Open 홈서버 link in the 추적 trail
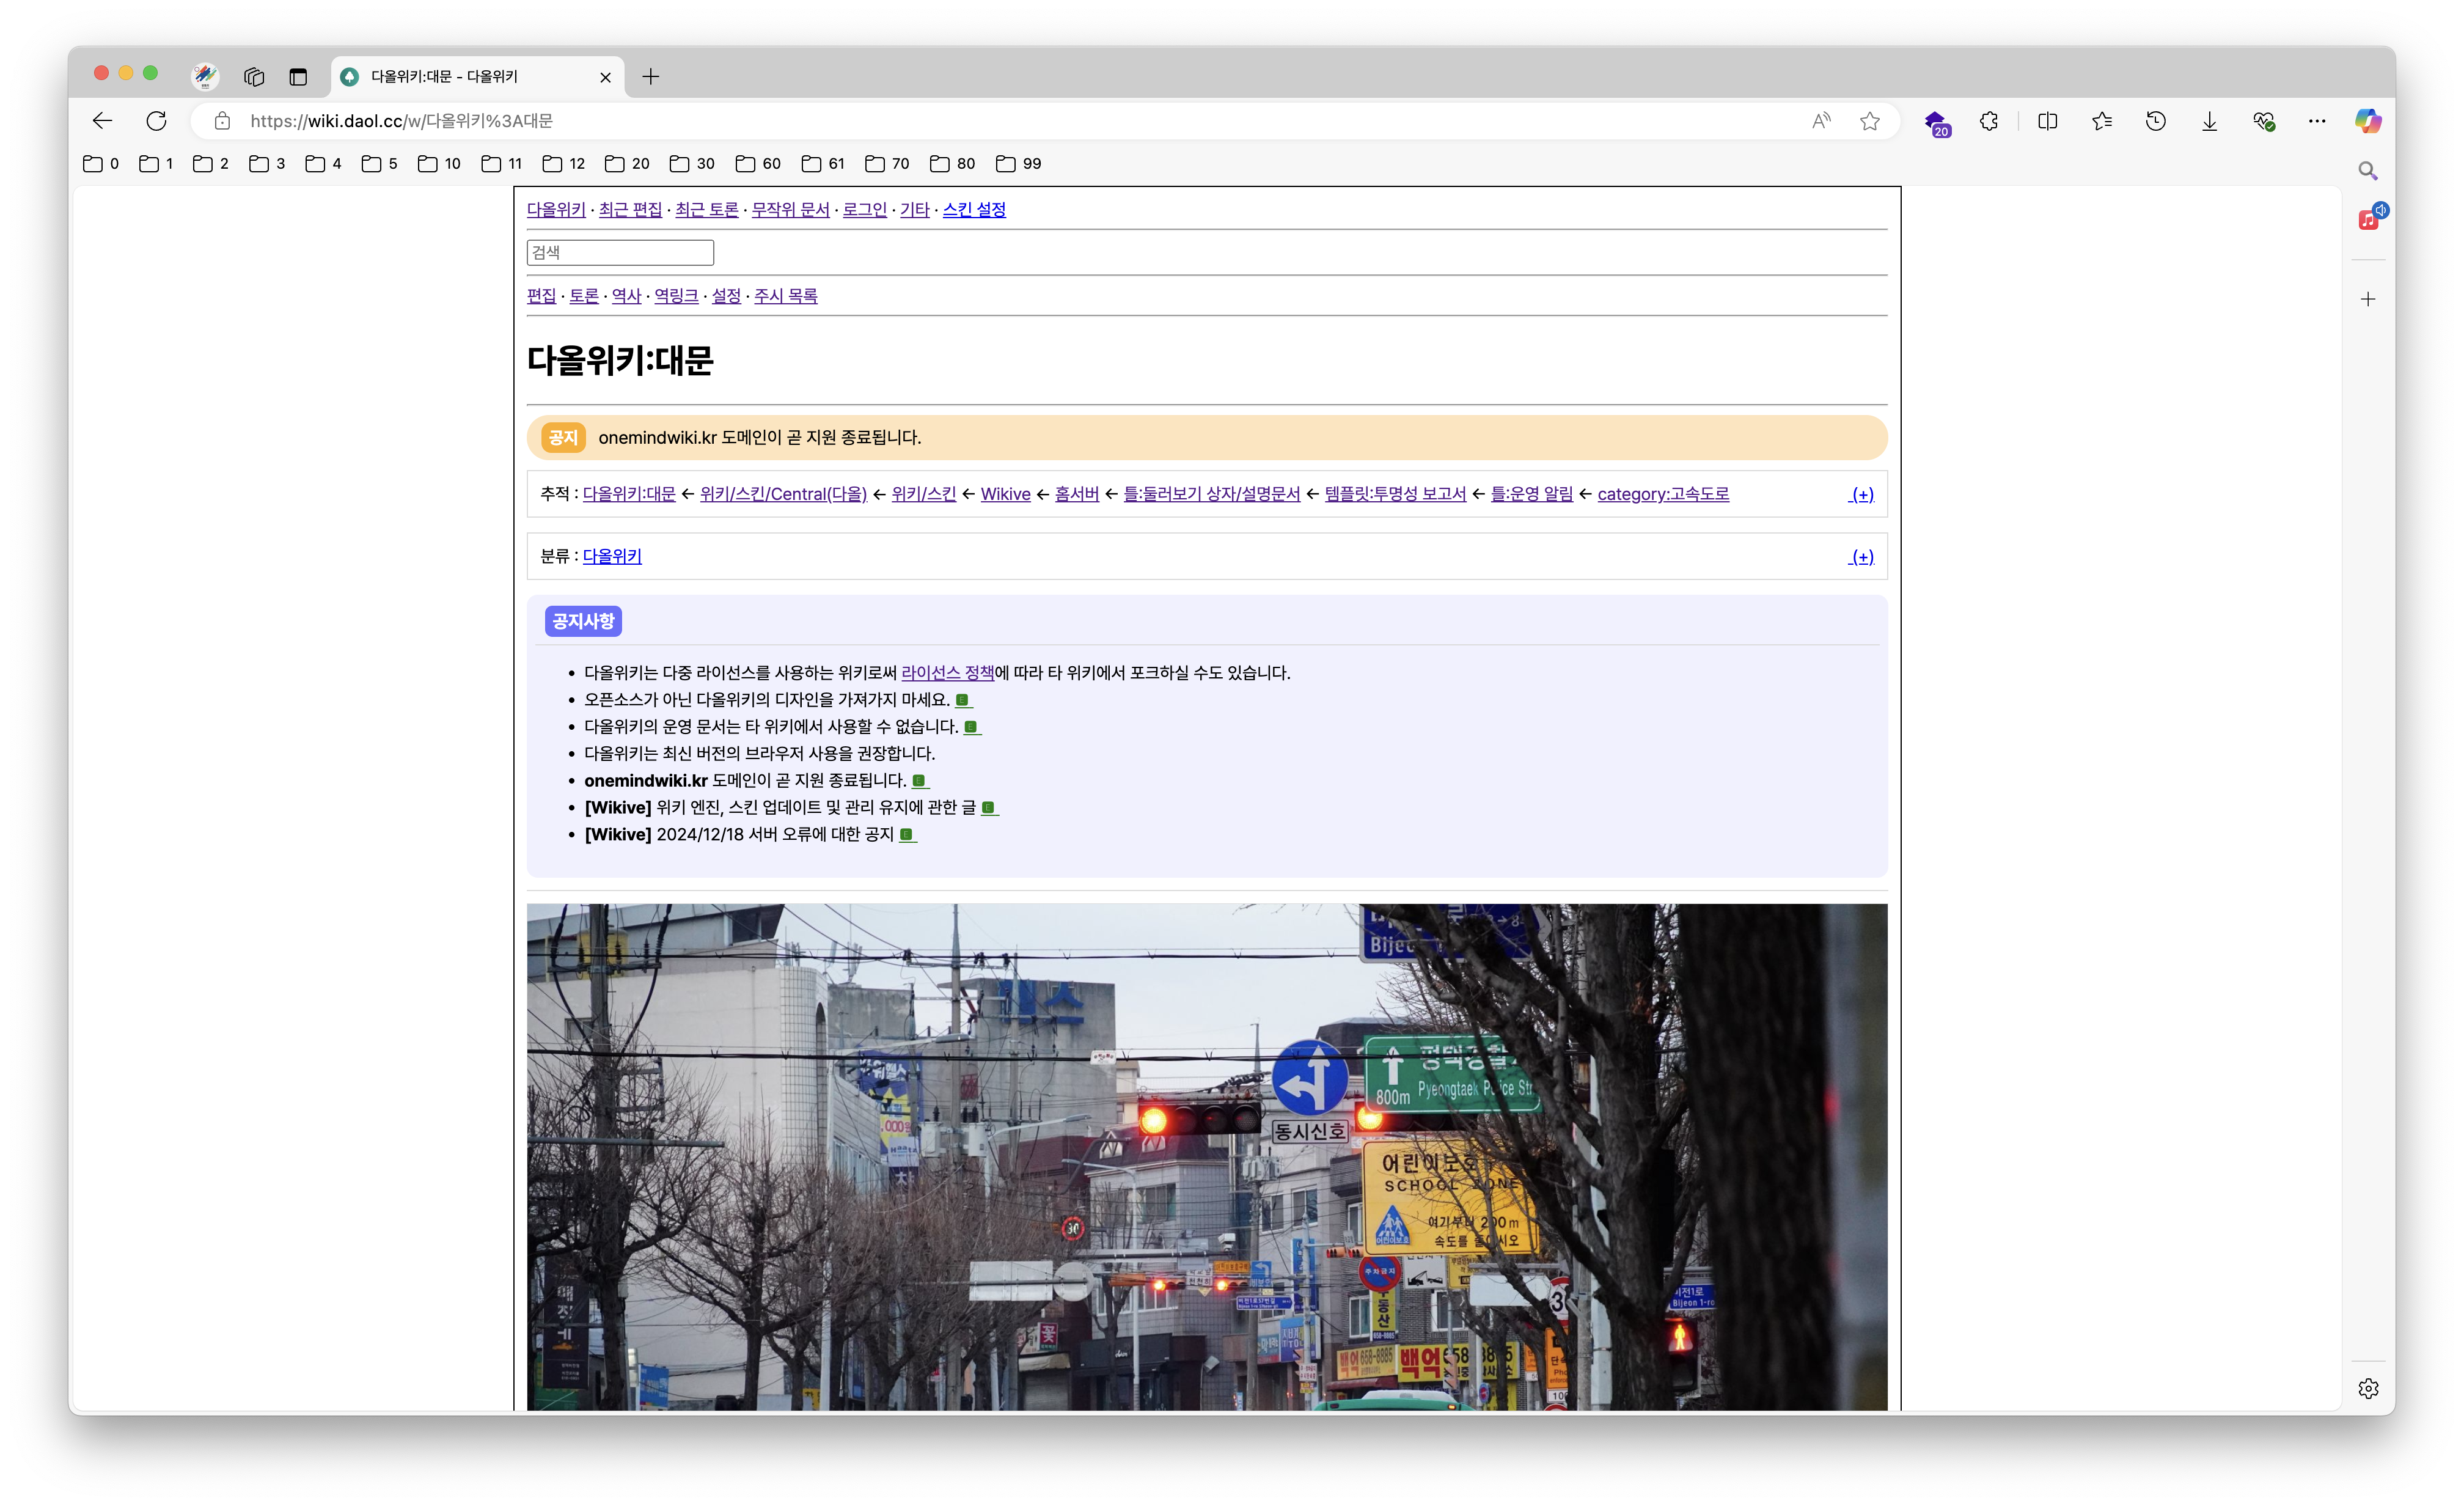This screenshot has width=2464, height=1506. tap(1076, 494)
